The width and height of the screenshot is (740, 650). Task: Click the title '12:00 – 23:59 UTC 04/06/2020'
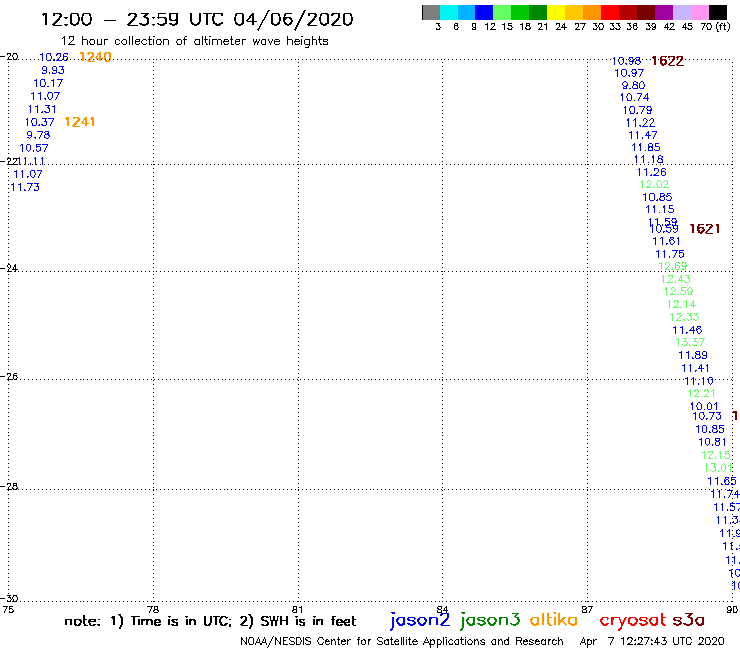click(x=197, y=20)
